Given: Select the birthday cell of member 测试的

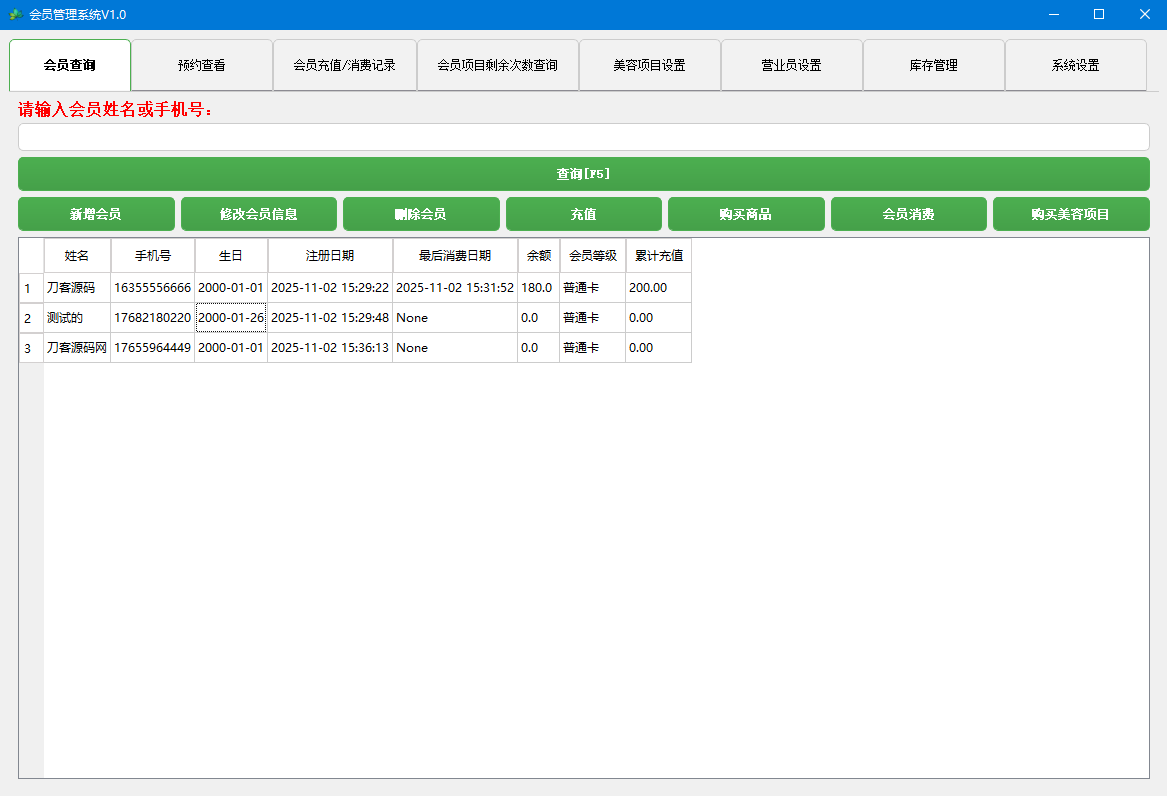Looking at the screenshot, I should tap(230, 317).
